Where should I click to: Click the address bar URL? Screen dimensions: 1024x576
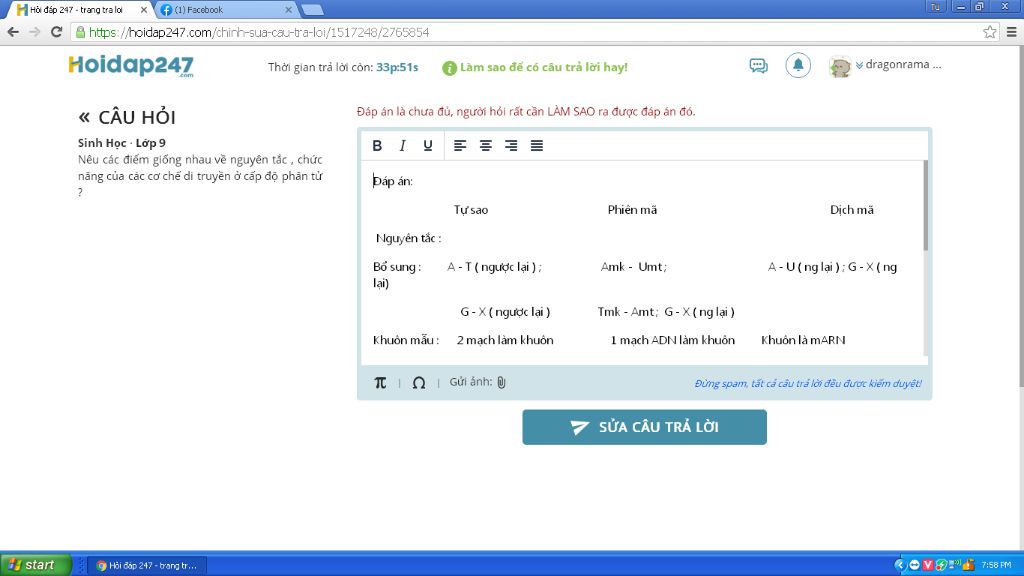click(x=259, y=33)
